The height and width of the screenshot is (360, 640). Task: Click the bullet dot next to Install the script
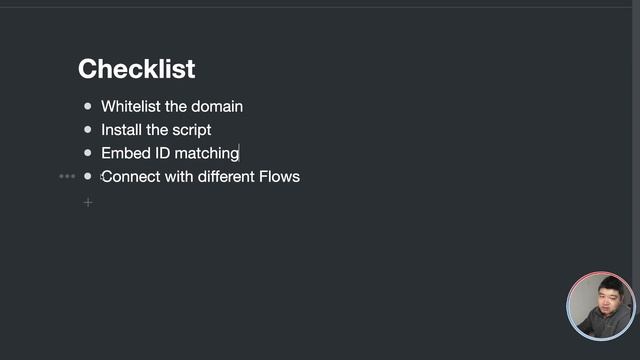pyautogui.click(x=87, y=129)
